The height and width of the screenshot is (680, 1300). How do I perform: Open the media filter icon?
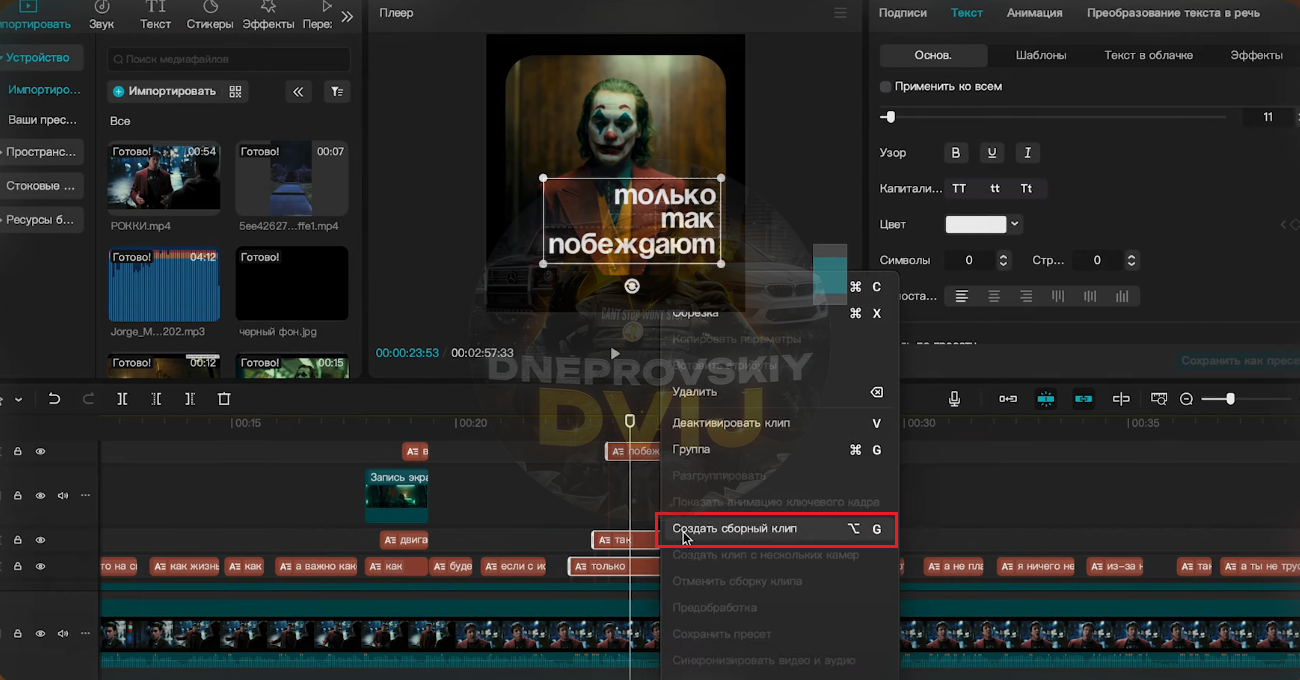(x=338, y=91)
